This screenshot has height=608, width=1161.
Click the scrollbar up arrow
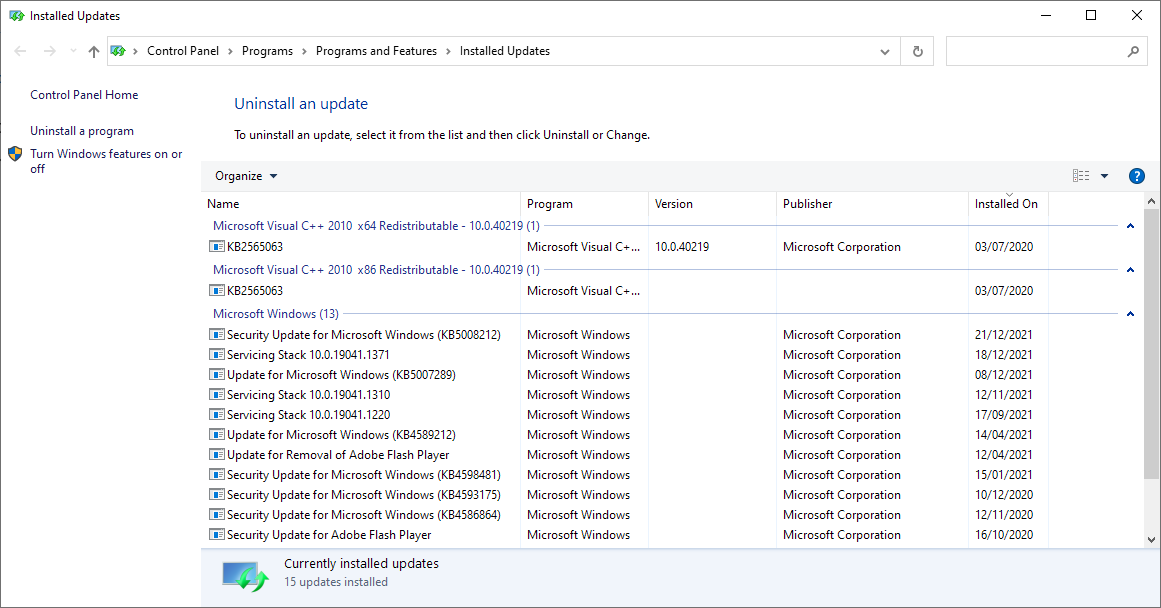1151,201
